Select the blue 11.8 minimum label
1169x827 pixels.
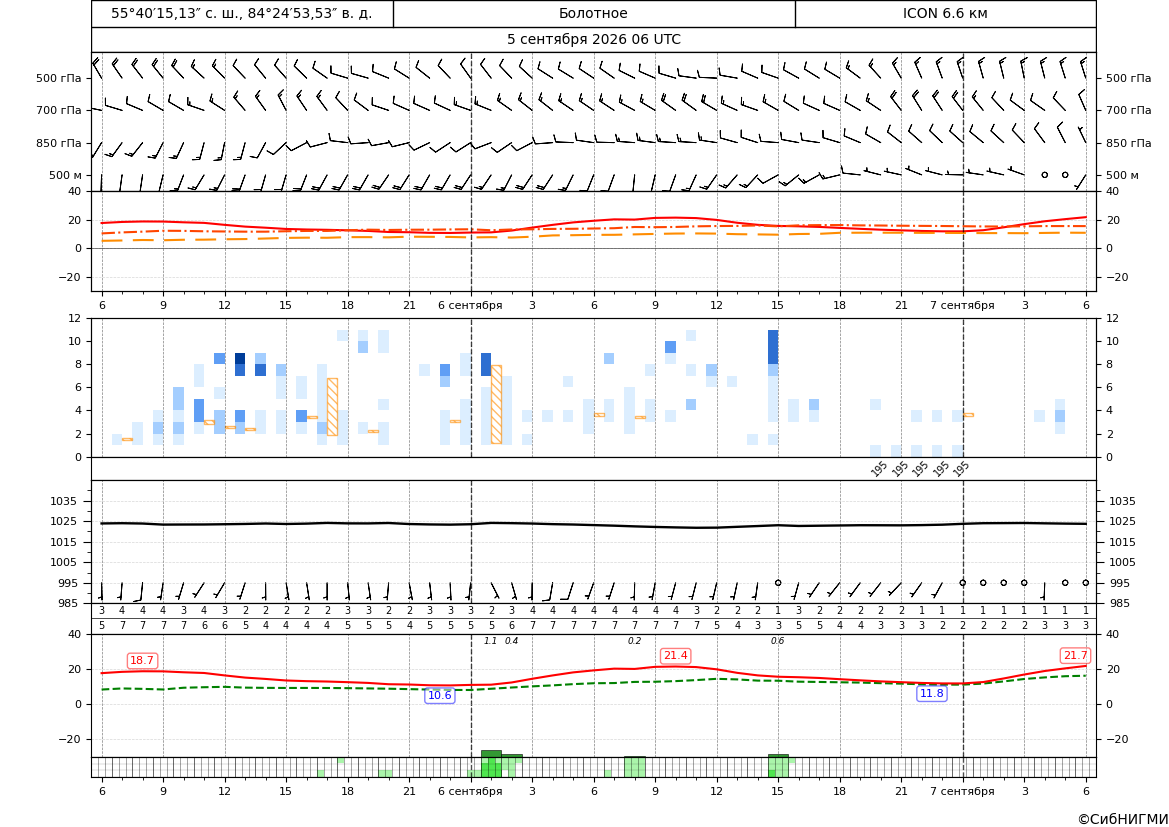(x=931, y=694)
